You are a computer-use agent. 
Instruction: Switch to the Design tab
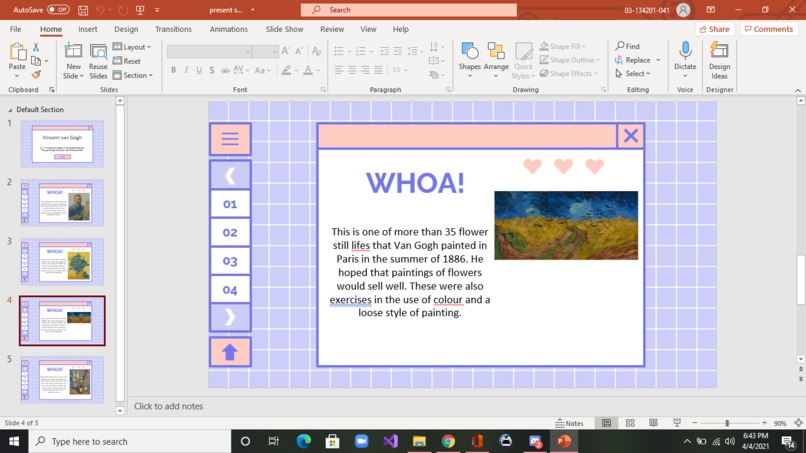126,29
